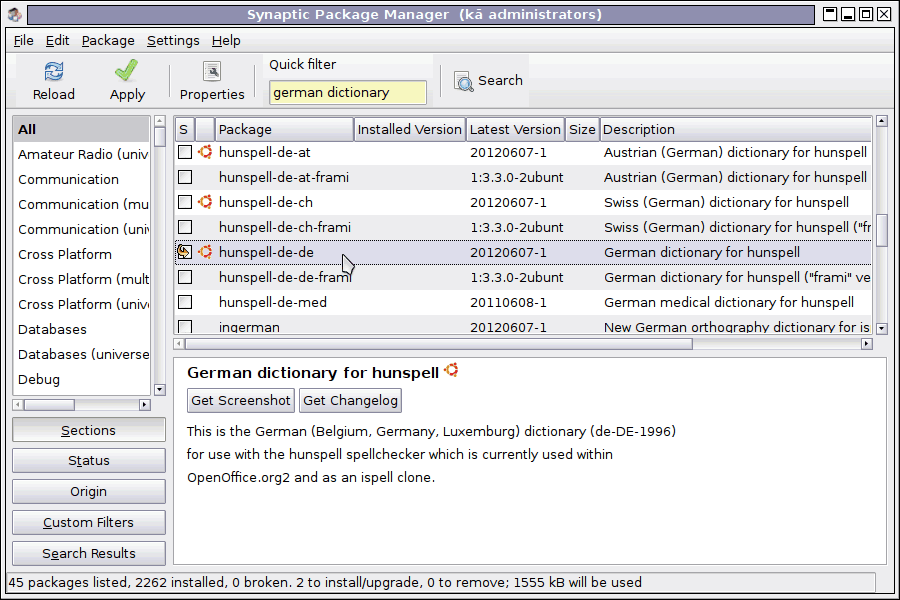Shade the window using the title bar roll-up button

[x=829, y=14]
